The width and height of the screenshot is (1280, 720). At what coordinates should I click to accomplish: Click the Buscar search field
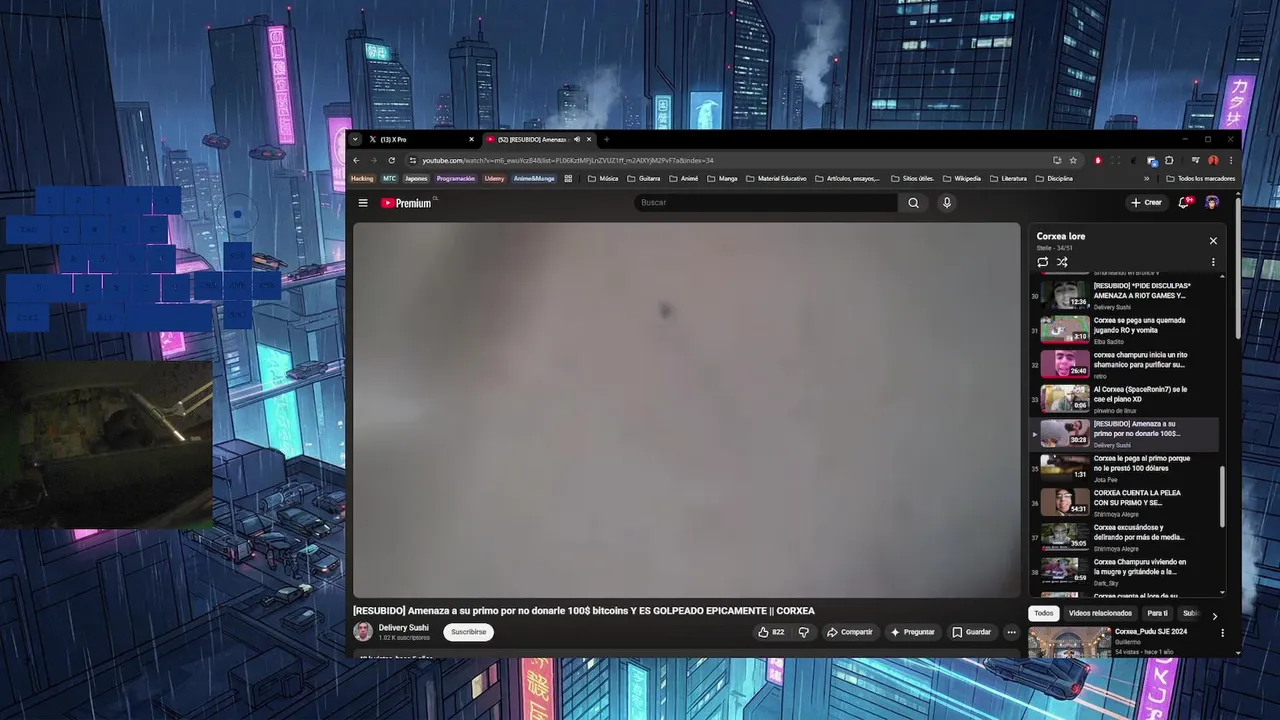pos(766,203)
